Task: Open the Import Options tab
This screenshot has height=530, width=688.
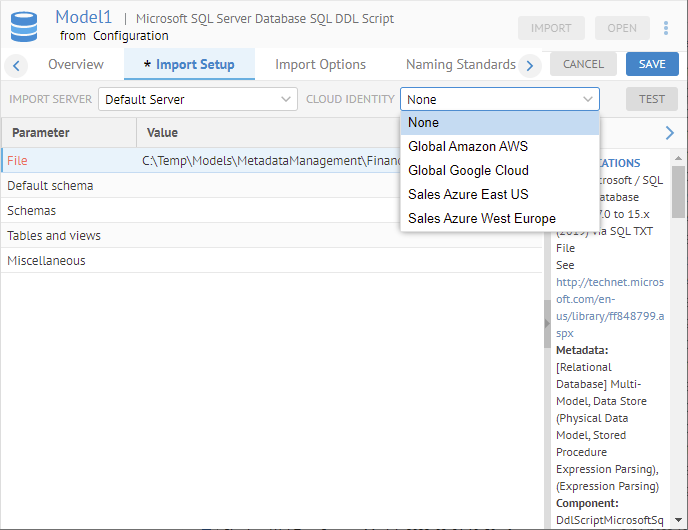Action: [x=320, y=64]
